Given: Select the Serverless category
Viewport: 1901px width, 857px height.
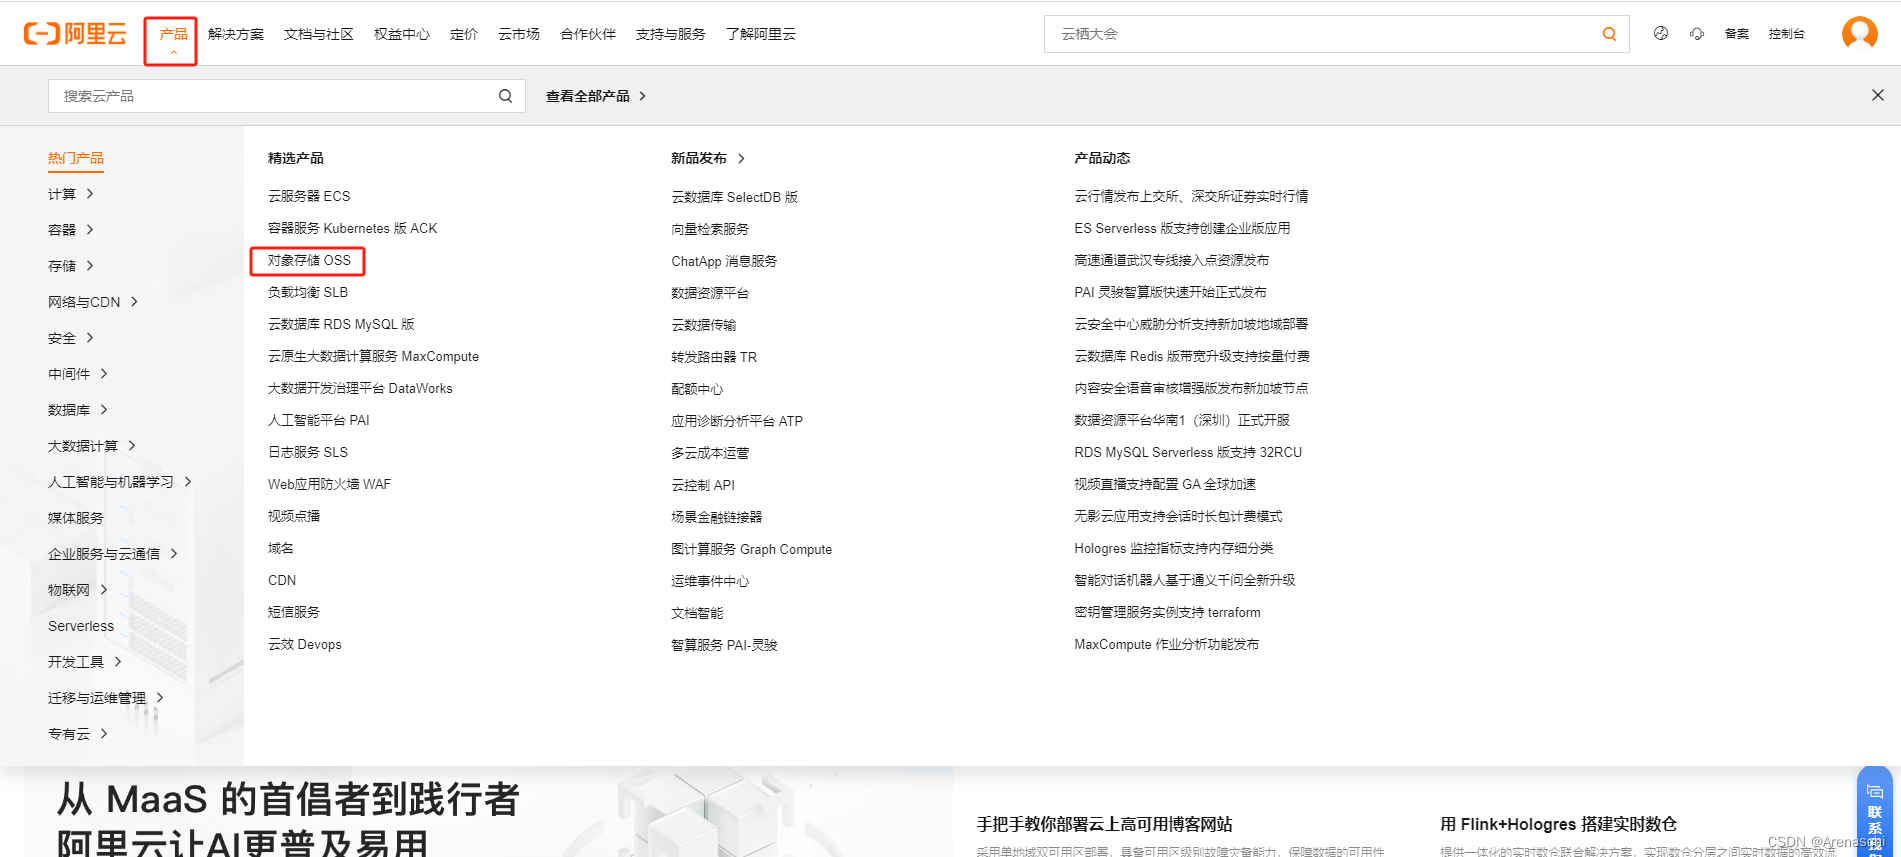Looking at the screenshot, I should click(81, 626).
